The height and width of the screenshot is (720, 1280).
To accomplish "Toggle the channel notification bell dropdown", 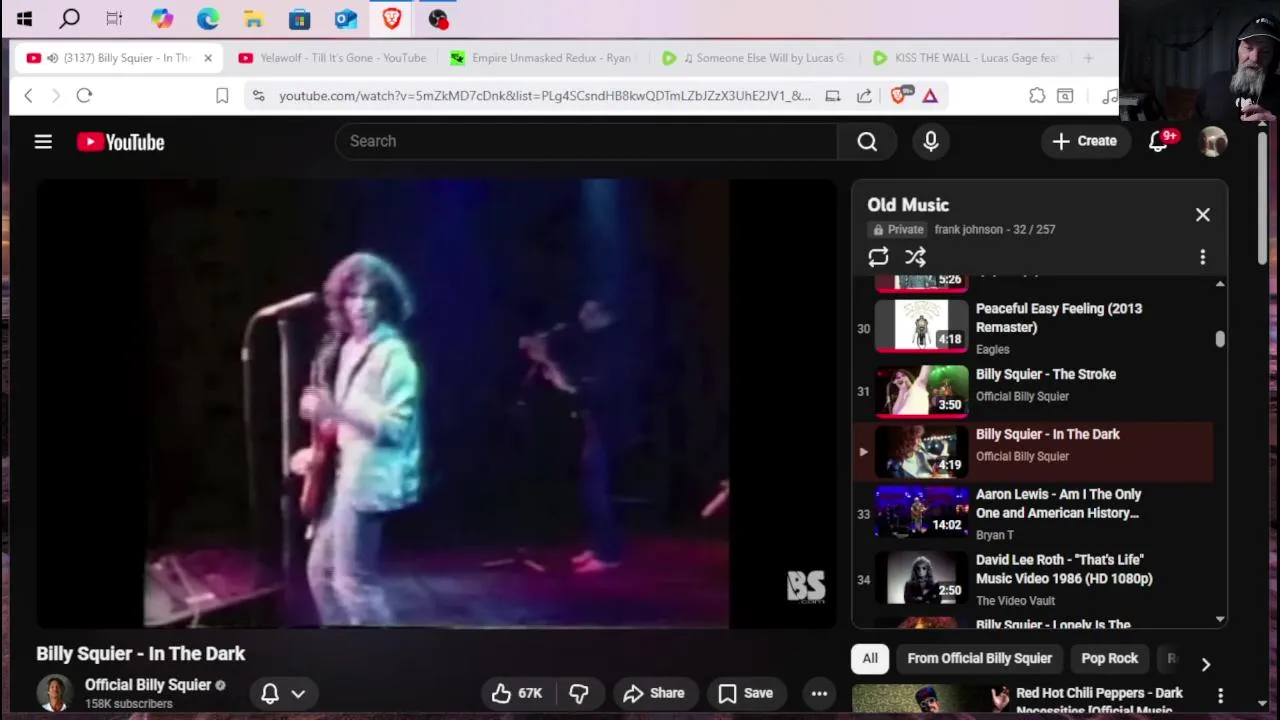I will (x=283, y=693).
